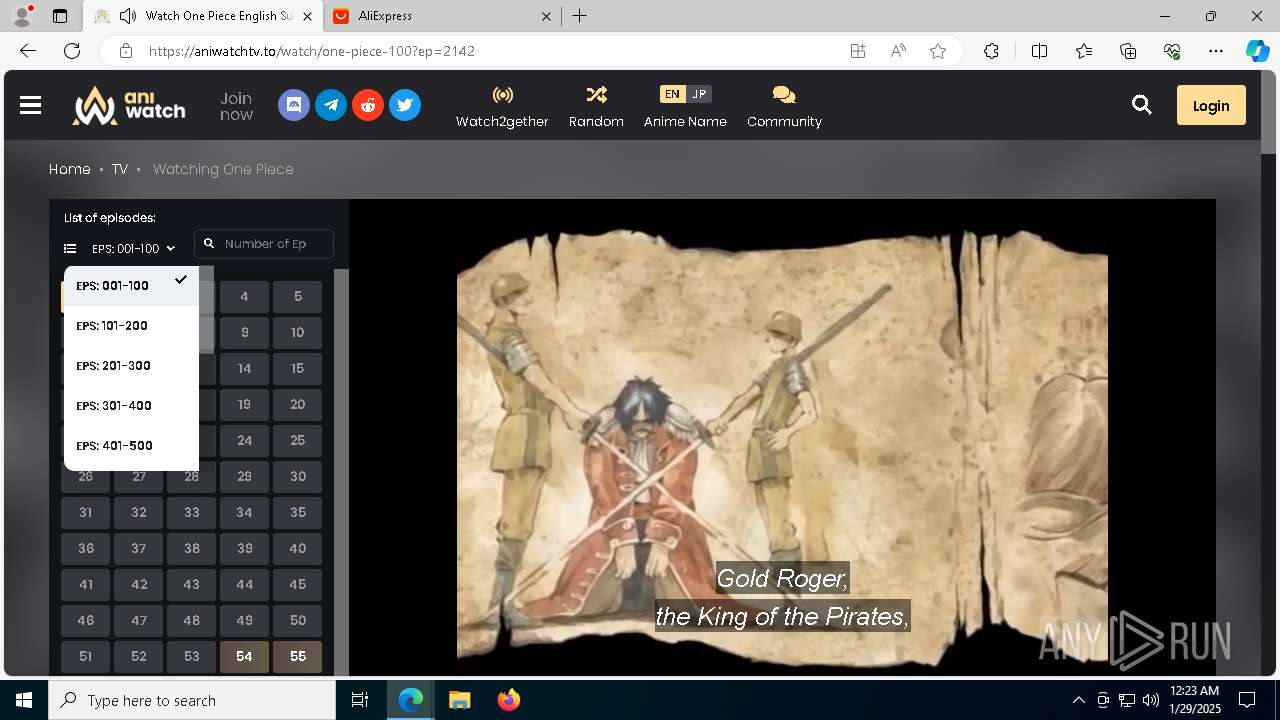Open episode 55
Viewport: 1280px width, 720px height.
298,657
